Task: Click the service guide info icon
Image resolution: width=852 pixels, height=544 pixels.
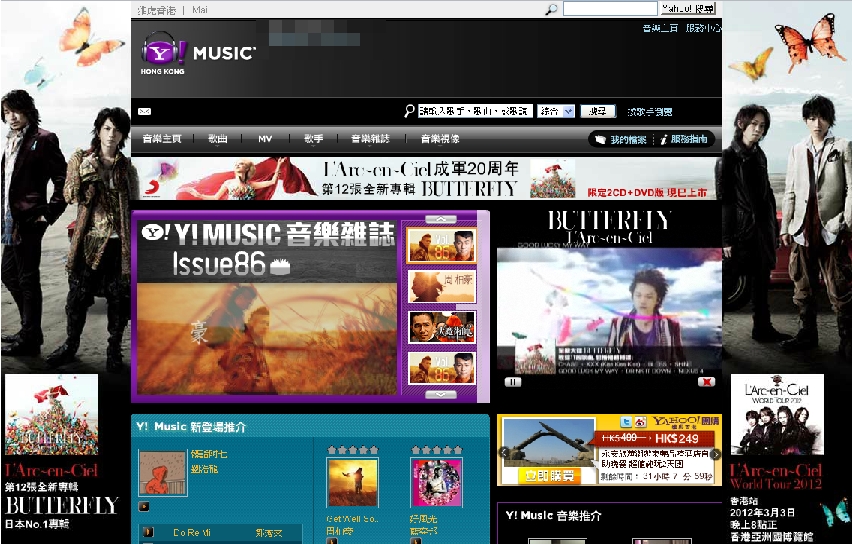Action: 663,140
